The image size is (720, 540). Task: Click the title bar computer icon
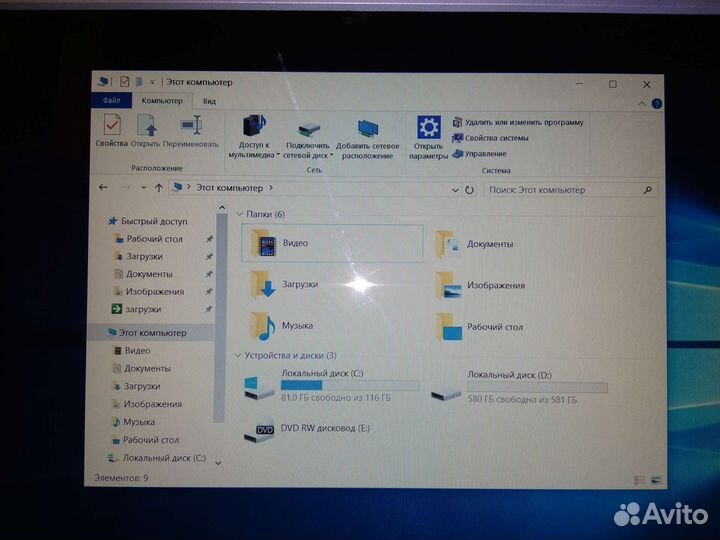point(103,81)
